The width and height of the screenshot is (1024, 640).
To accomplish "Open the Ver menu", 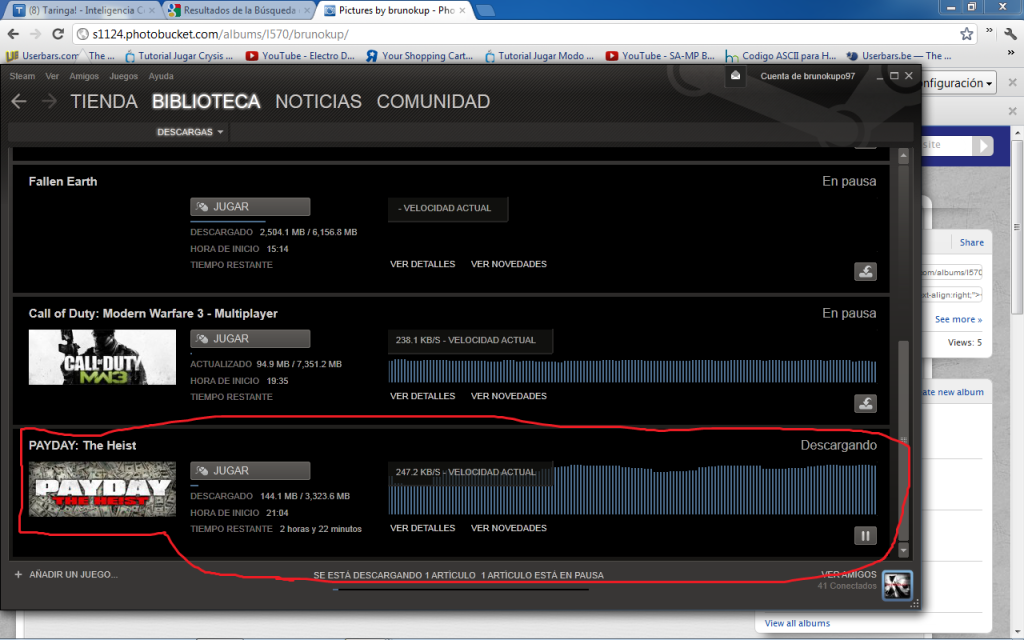I will point(52,76).
